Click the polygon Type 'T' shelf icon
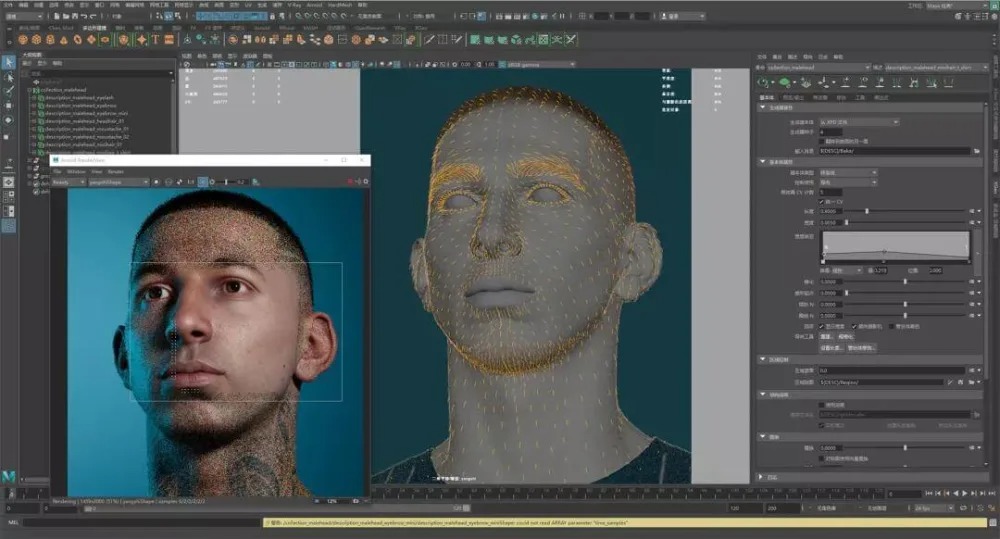Image resolution: width=1000 pixels, height=539 pixels. 155,40
